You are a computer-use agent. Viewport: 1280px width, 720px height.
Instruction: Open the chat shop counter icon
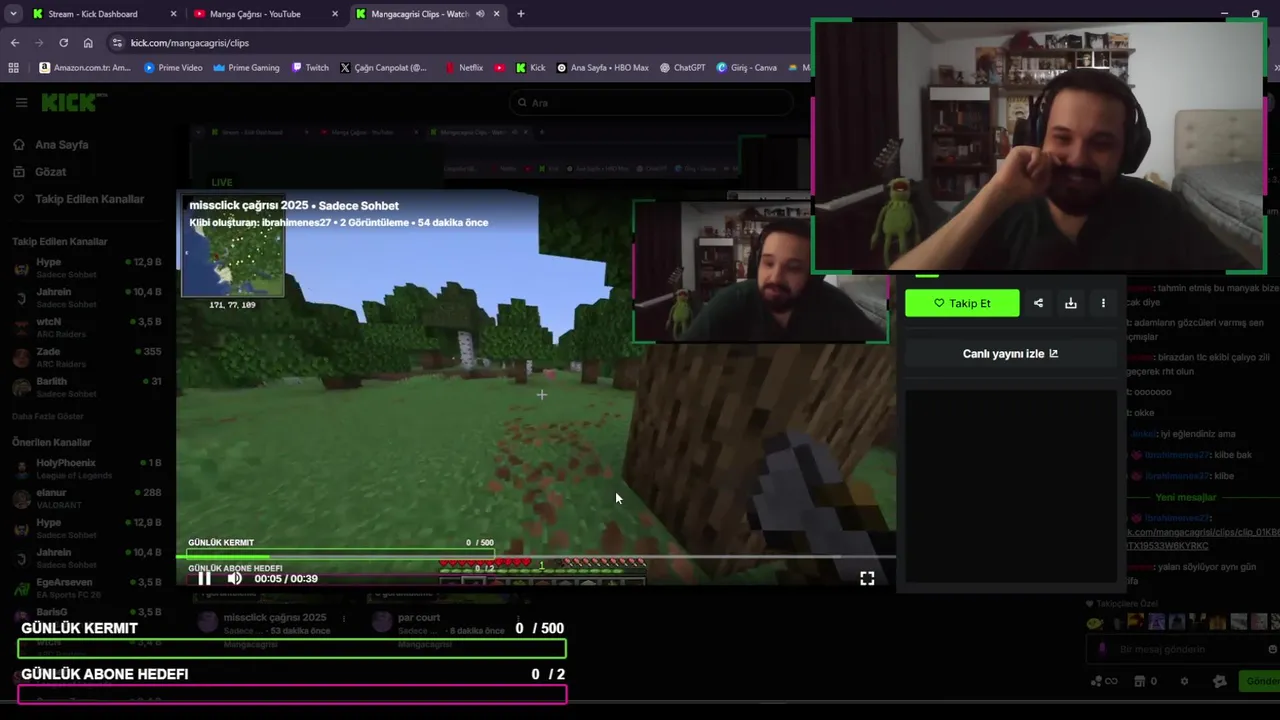pos(1144,681)
